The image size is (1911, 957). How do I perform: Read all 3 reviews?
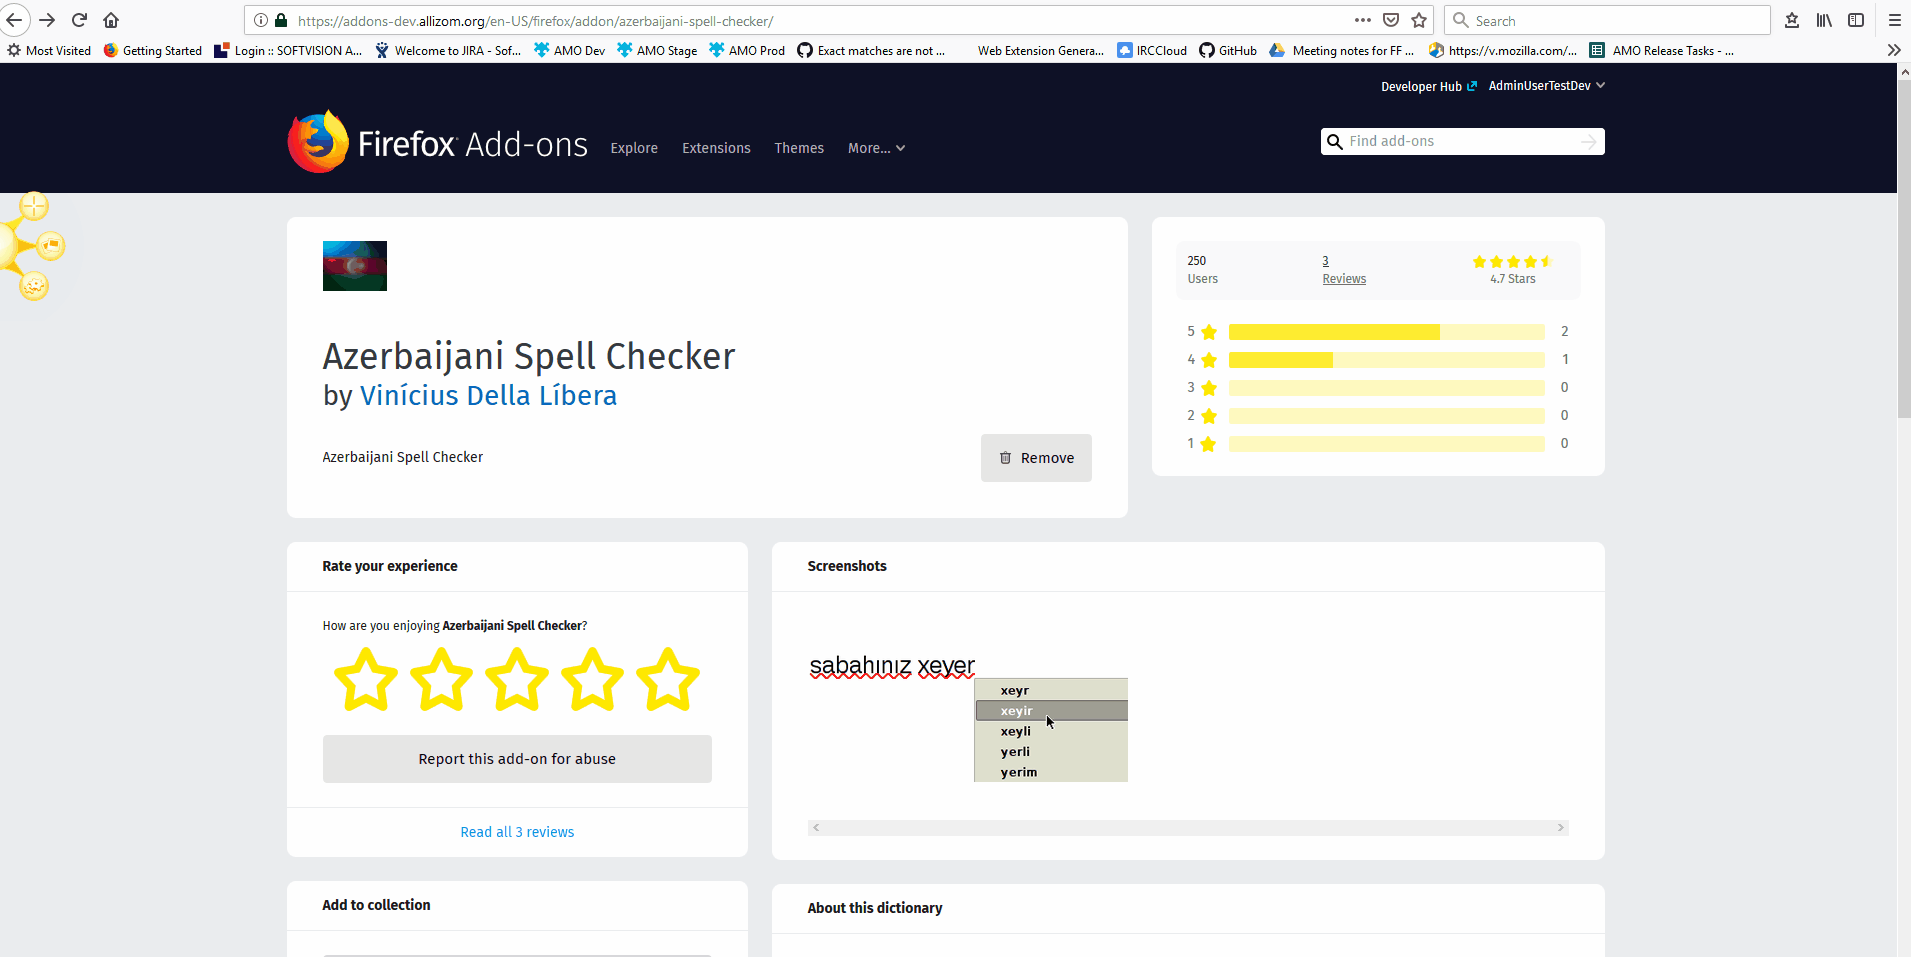pyautogui.click(x=517, y=832)
